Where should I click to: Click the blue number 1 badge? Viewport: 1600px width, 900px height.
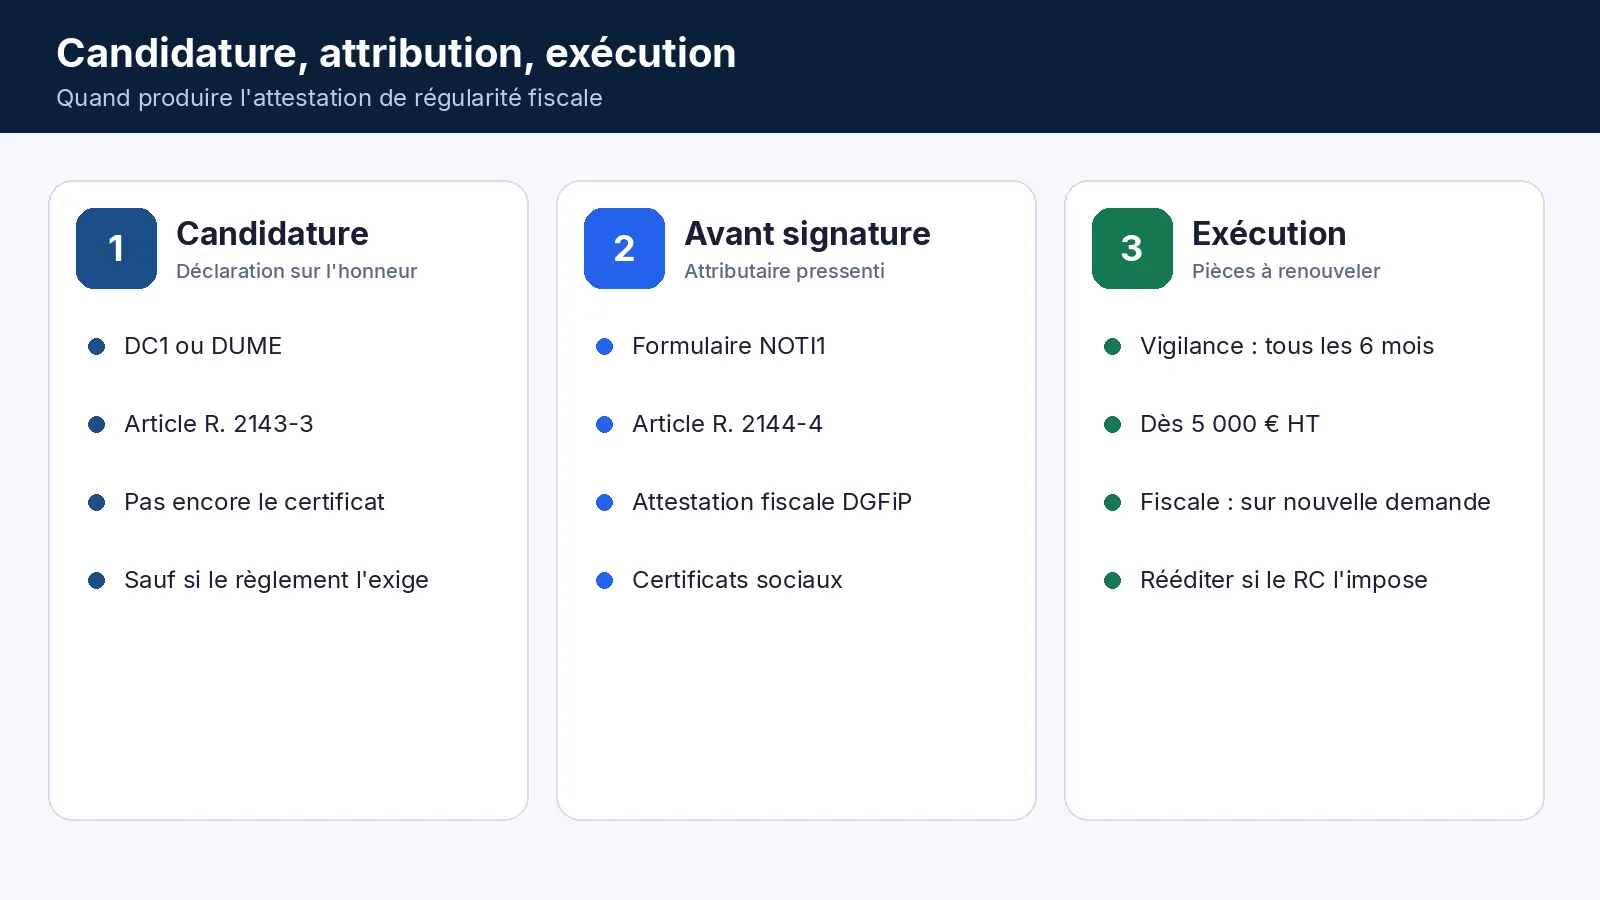[x=116, y=248]
